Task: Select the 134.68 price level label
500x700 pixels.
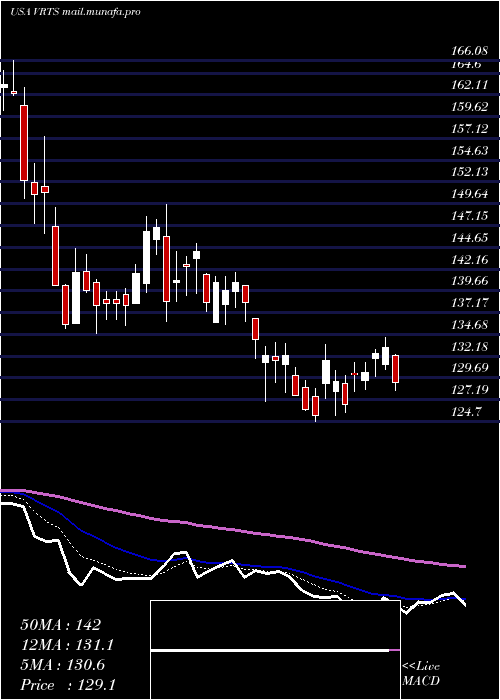Action: (x=469, y=325)
